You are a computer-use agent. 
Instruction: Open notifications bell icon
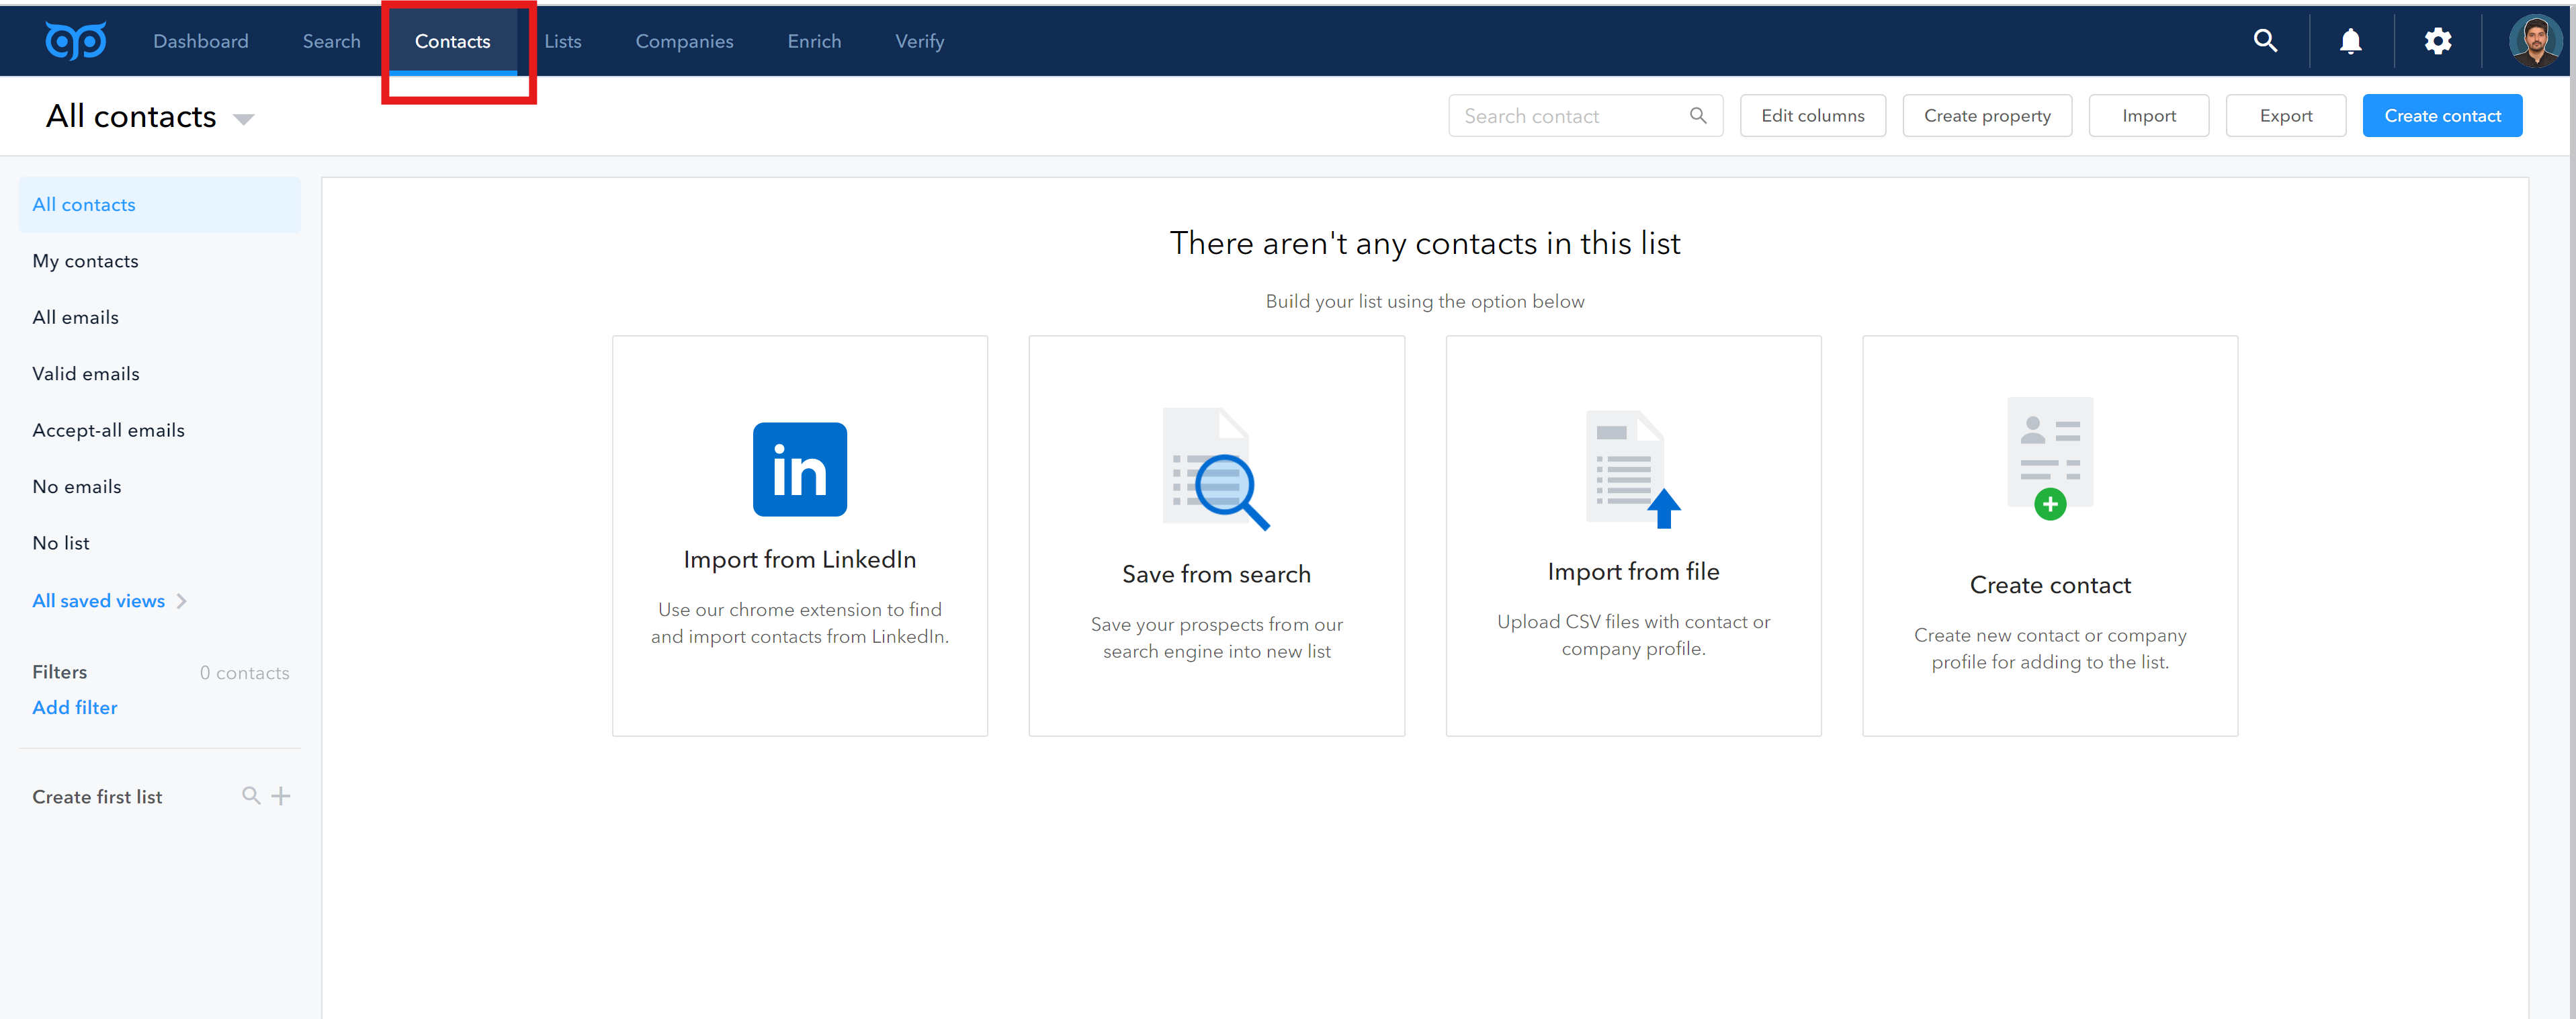point(2350,41)
